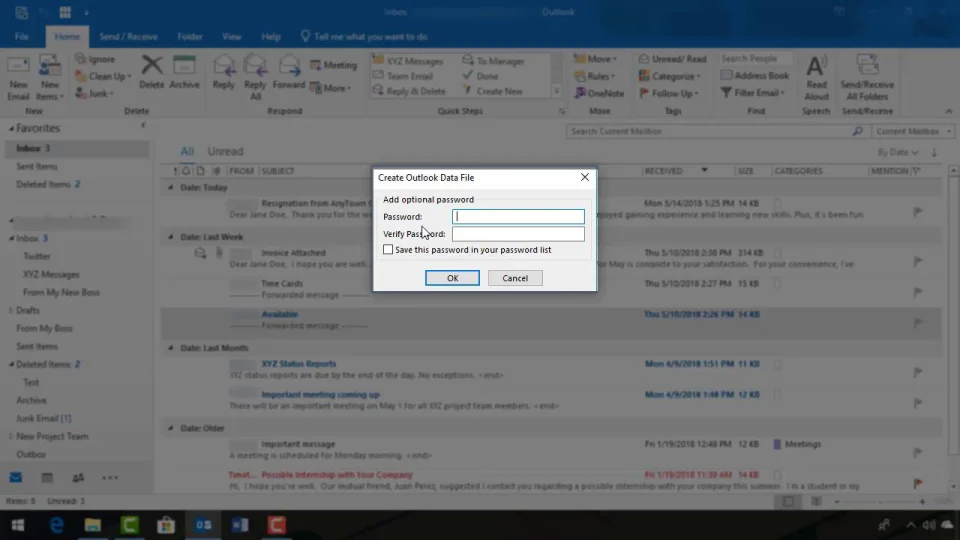Open File Explorer from taskbar
This screenshot has width=960, height=540.
[92, 525]
